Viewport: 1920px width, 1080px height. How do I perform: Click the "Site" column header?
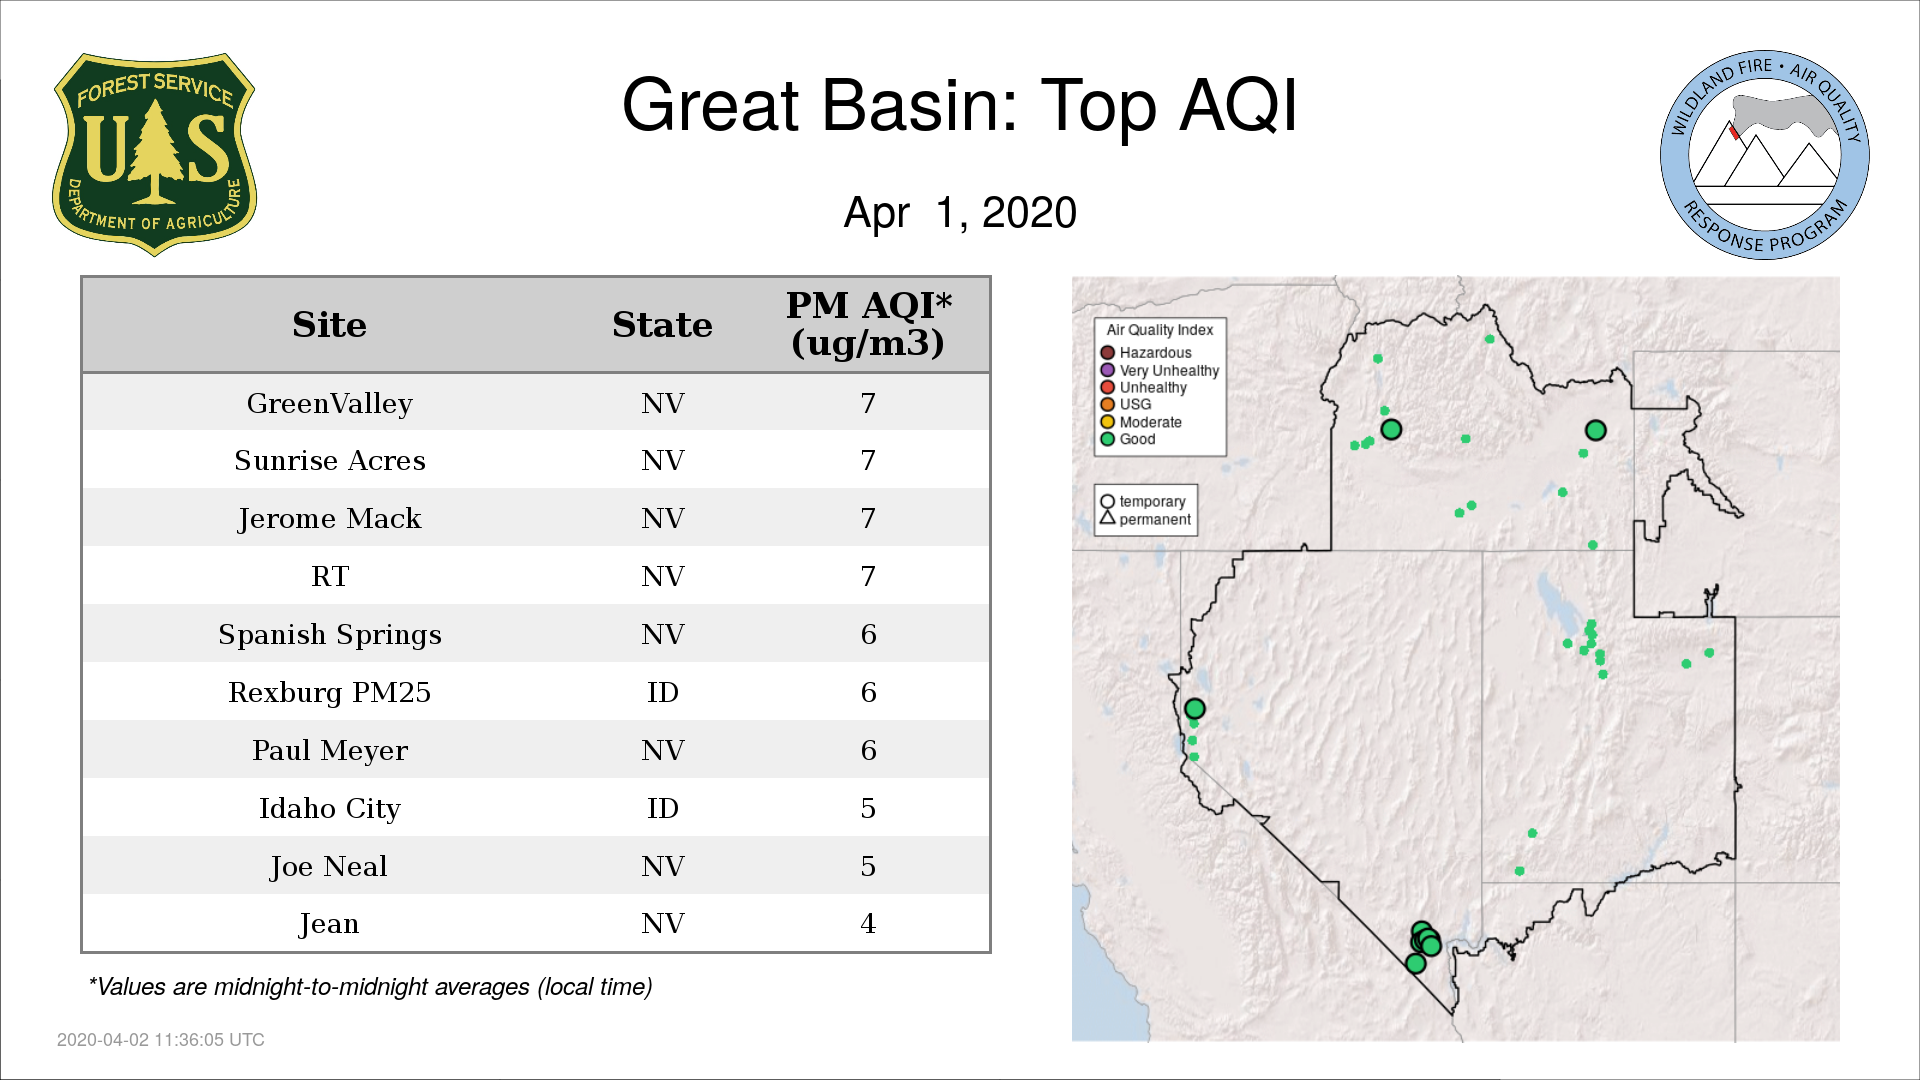pyautogui.click(x=329, y=325)
